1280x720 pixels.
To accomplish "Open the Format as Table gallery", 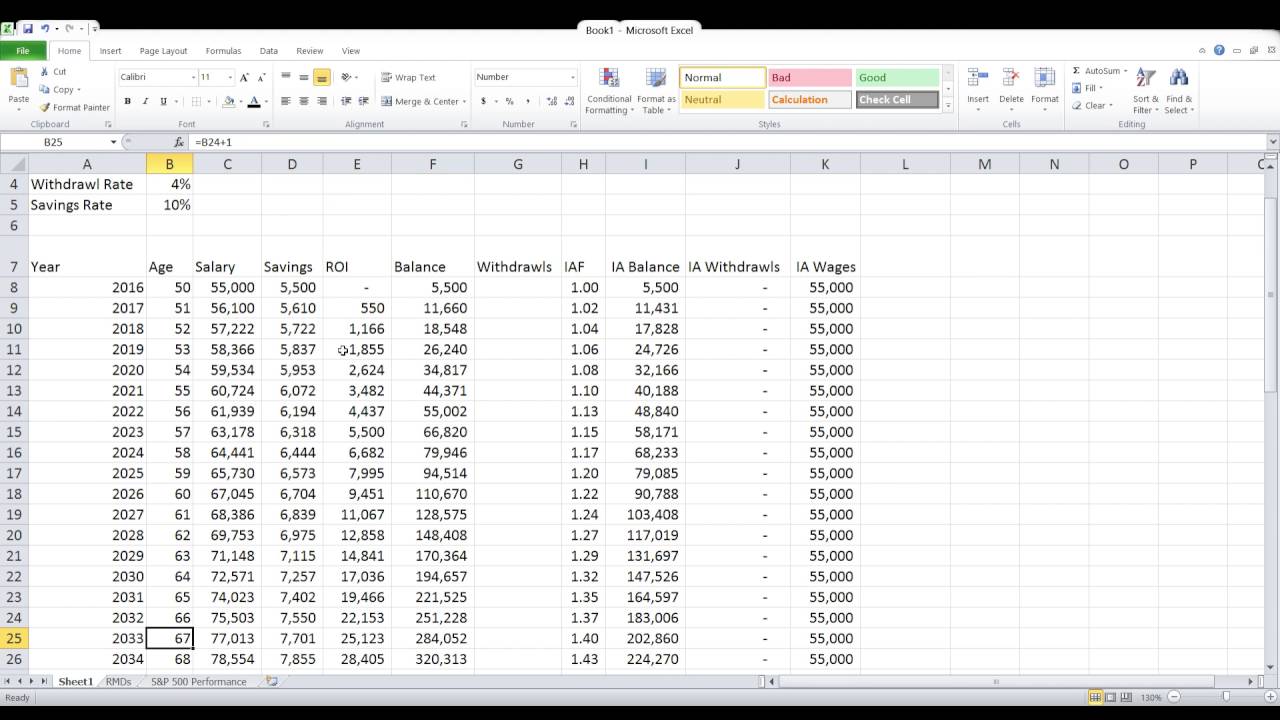I will click(x=656, y=91).
